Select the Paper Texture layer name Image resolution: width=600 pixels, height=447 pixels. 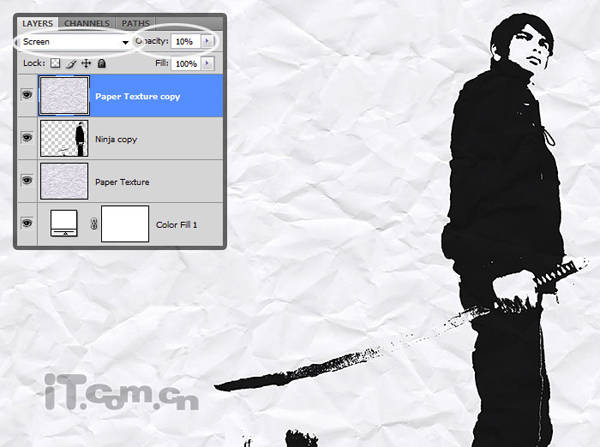(x=122, y=182)
